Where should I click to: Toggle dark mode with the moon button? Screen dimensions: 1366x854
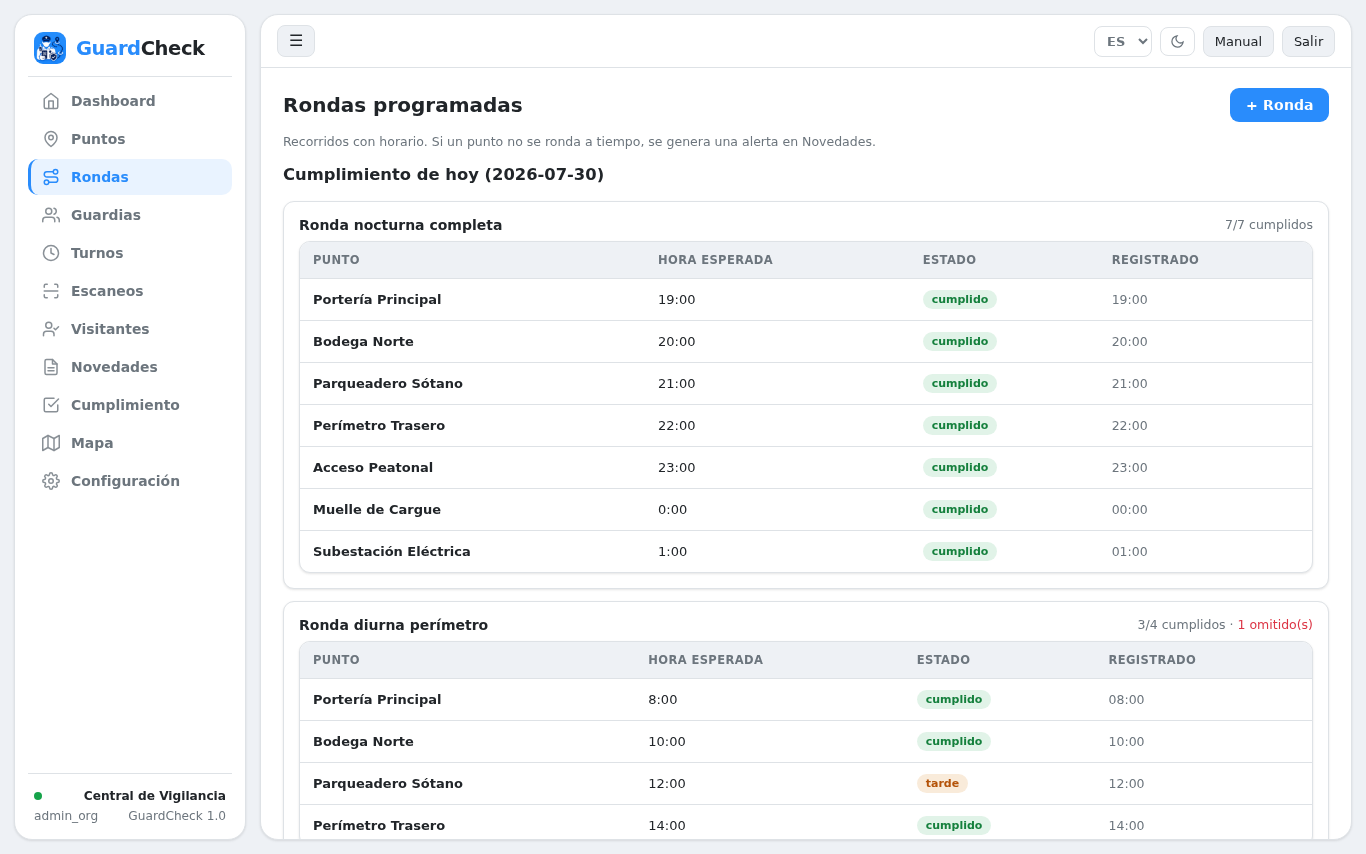click(1177, 41)
